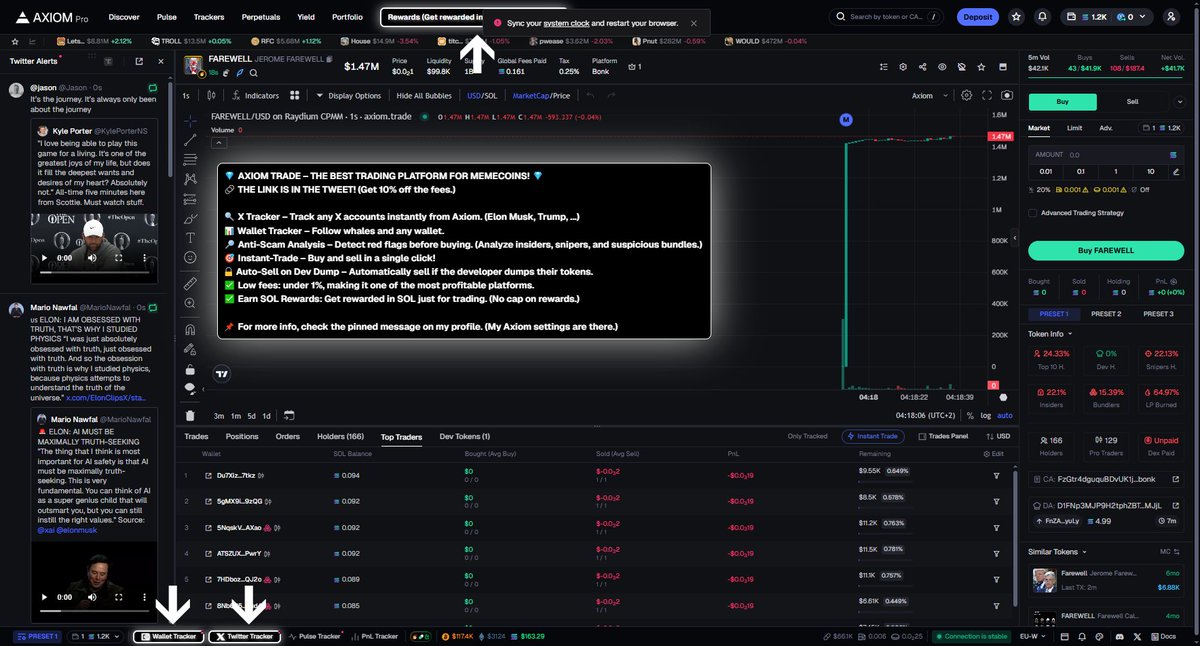Take a chart snapshot with camera icon
1200x646 pixels.
[1006, 96]
